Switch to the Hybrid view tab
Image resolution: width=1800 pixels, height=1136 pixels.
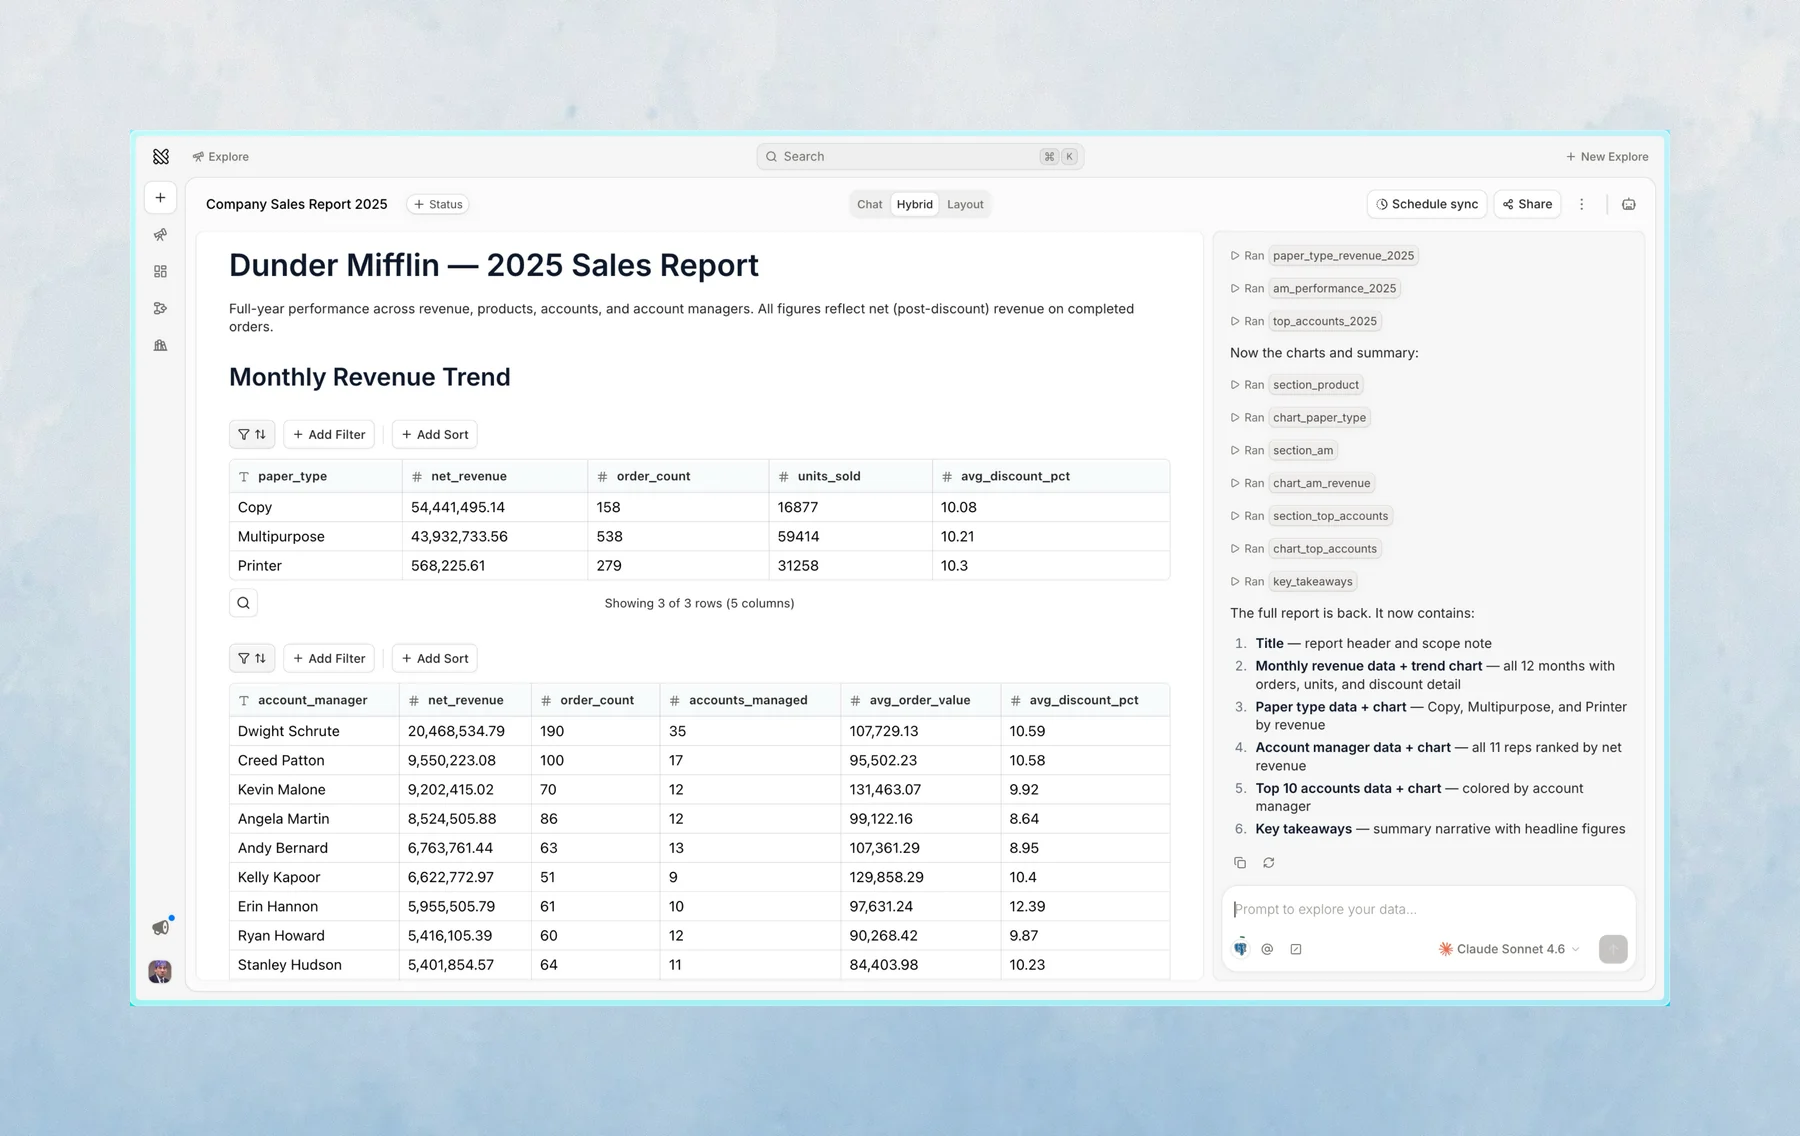914,204
